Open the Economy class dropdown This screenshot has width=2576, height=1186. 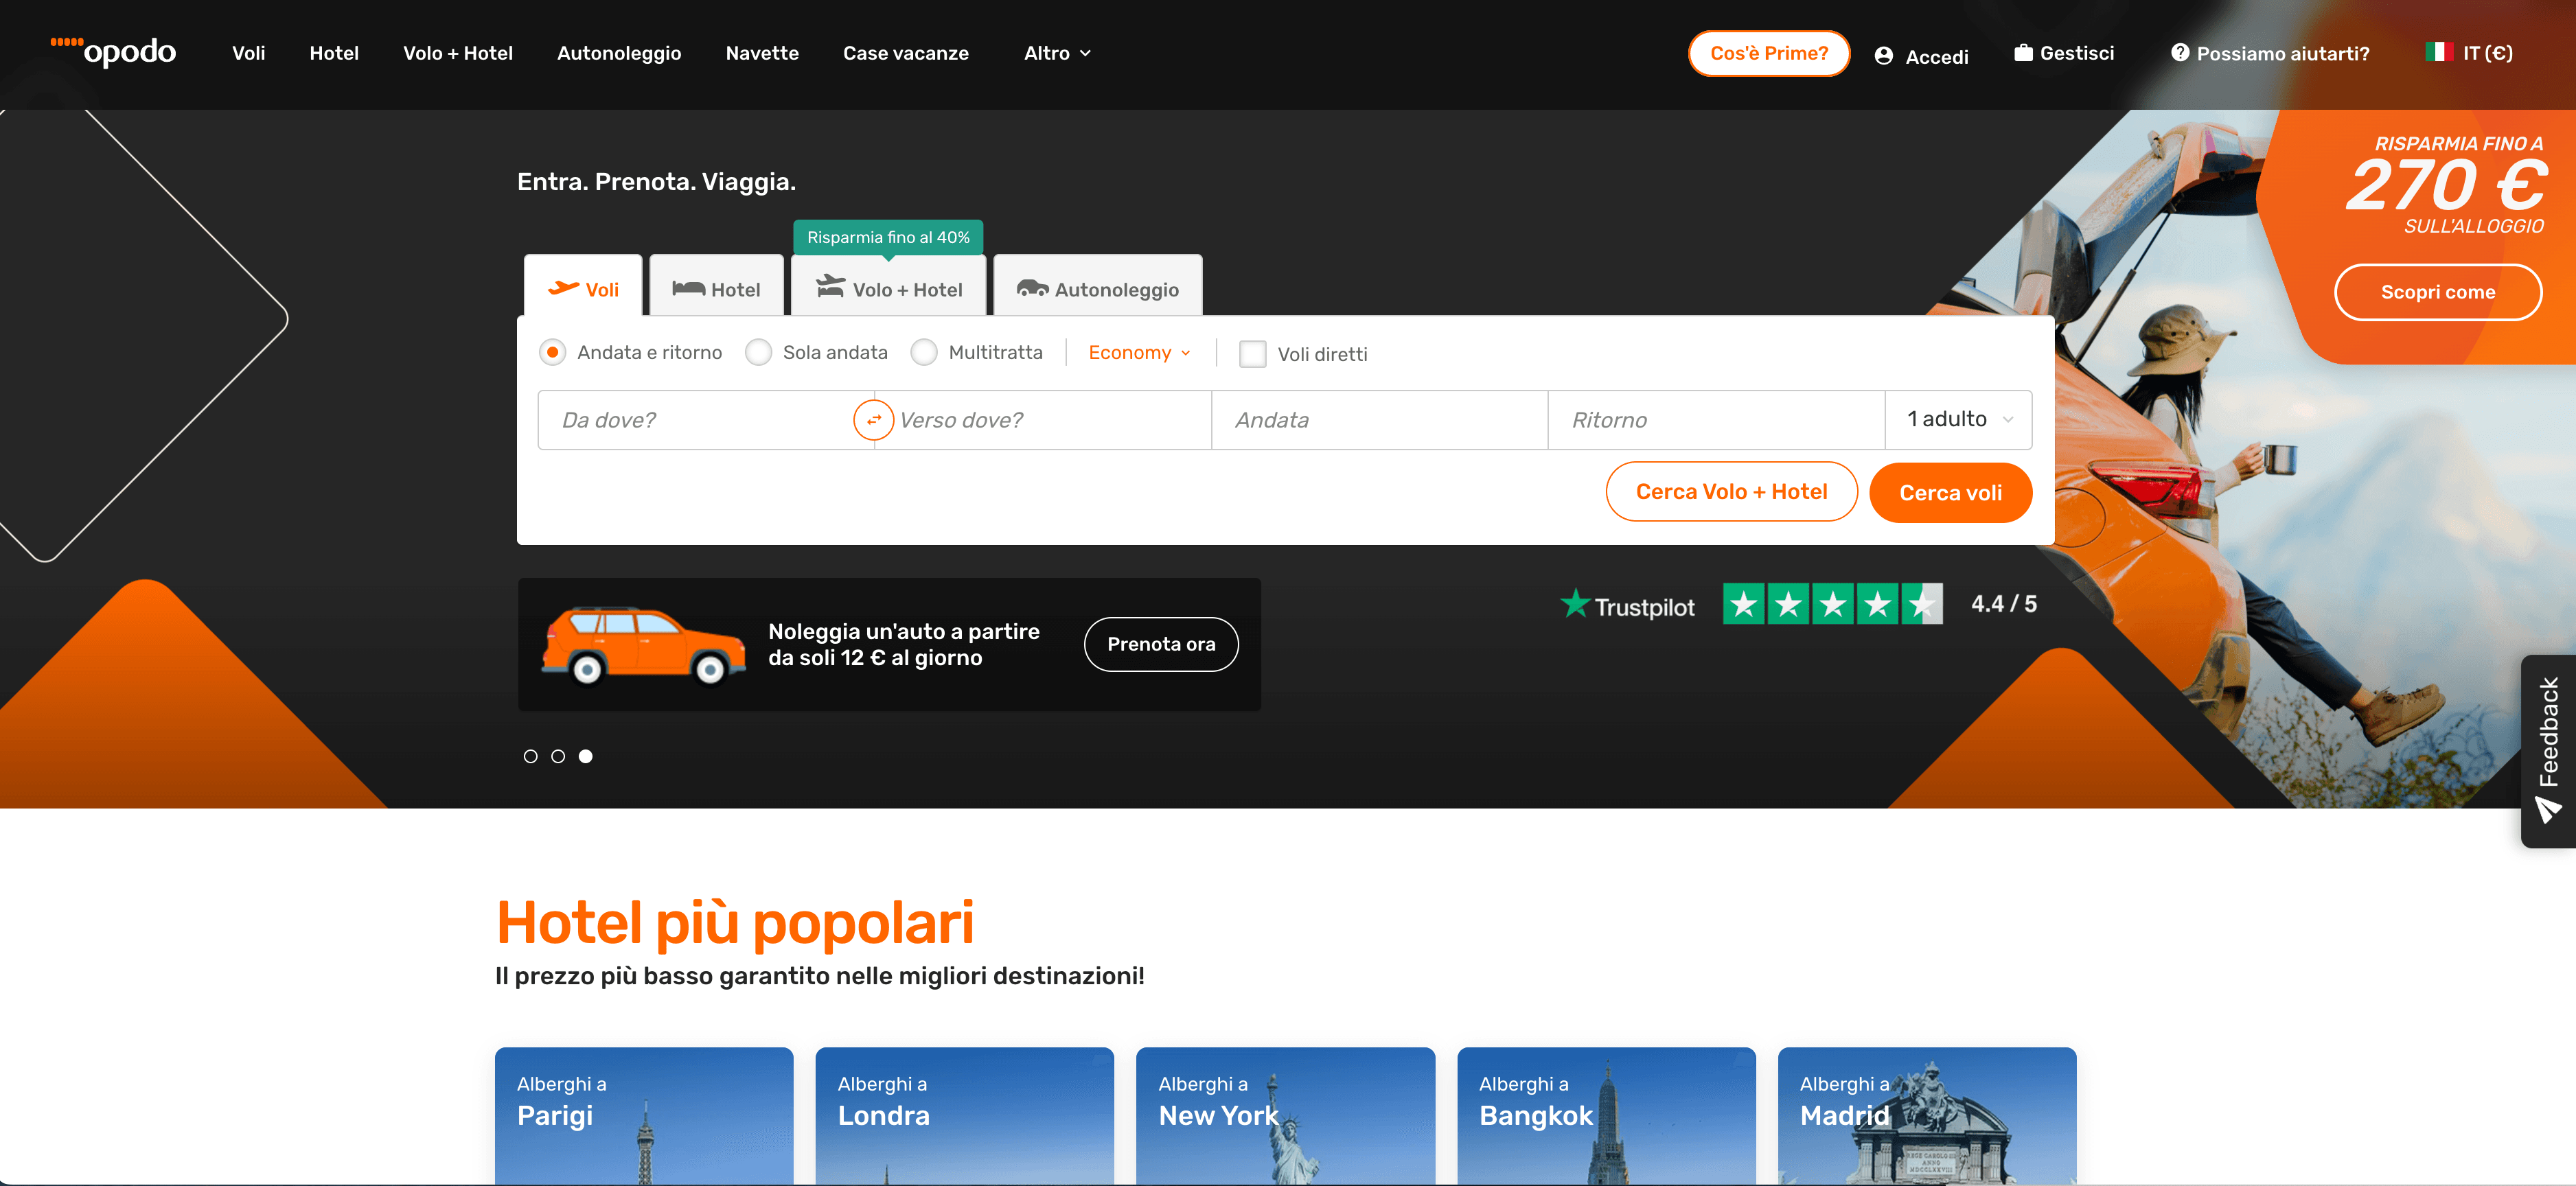[x=1139, y=353]
